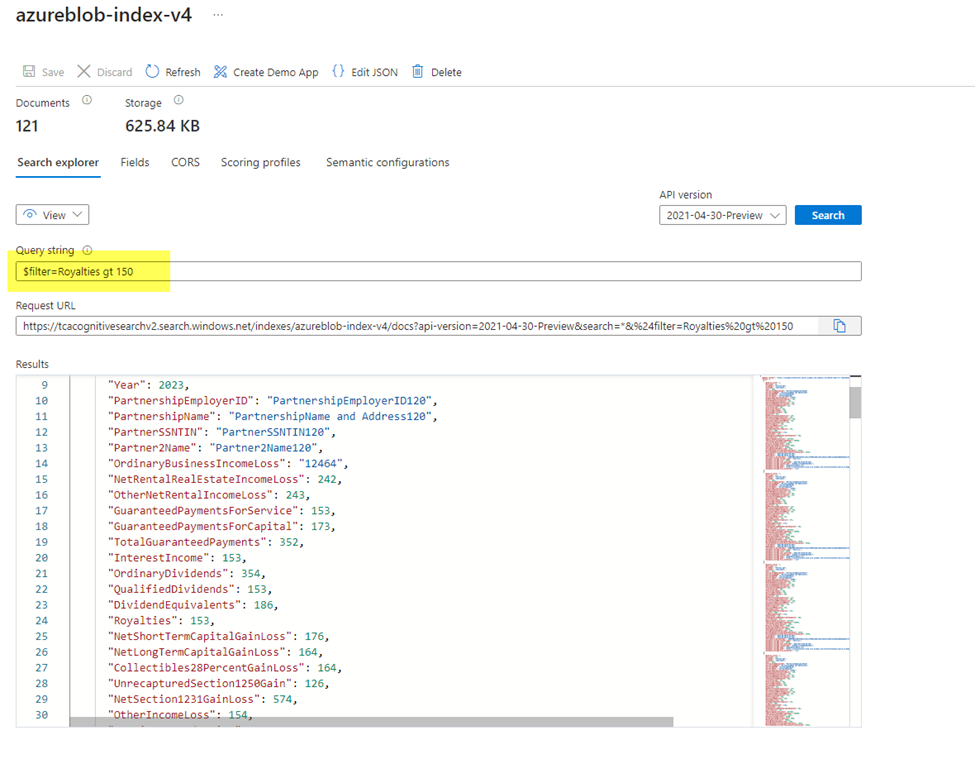Open the View dropdown
The image size is (975, 764).
click(52, 214)
